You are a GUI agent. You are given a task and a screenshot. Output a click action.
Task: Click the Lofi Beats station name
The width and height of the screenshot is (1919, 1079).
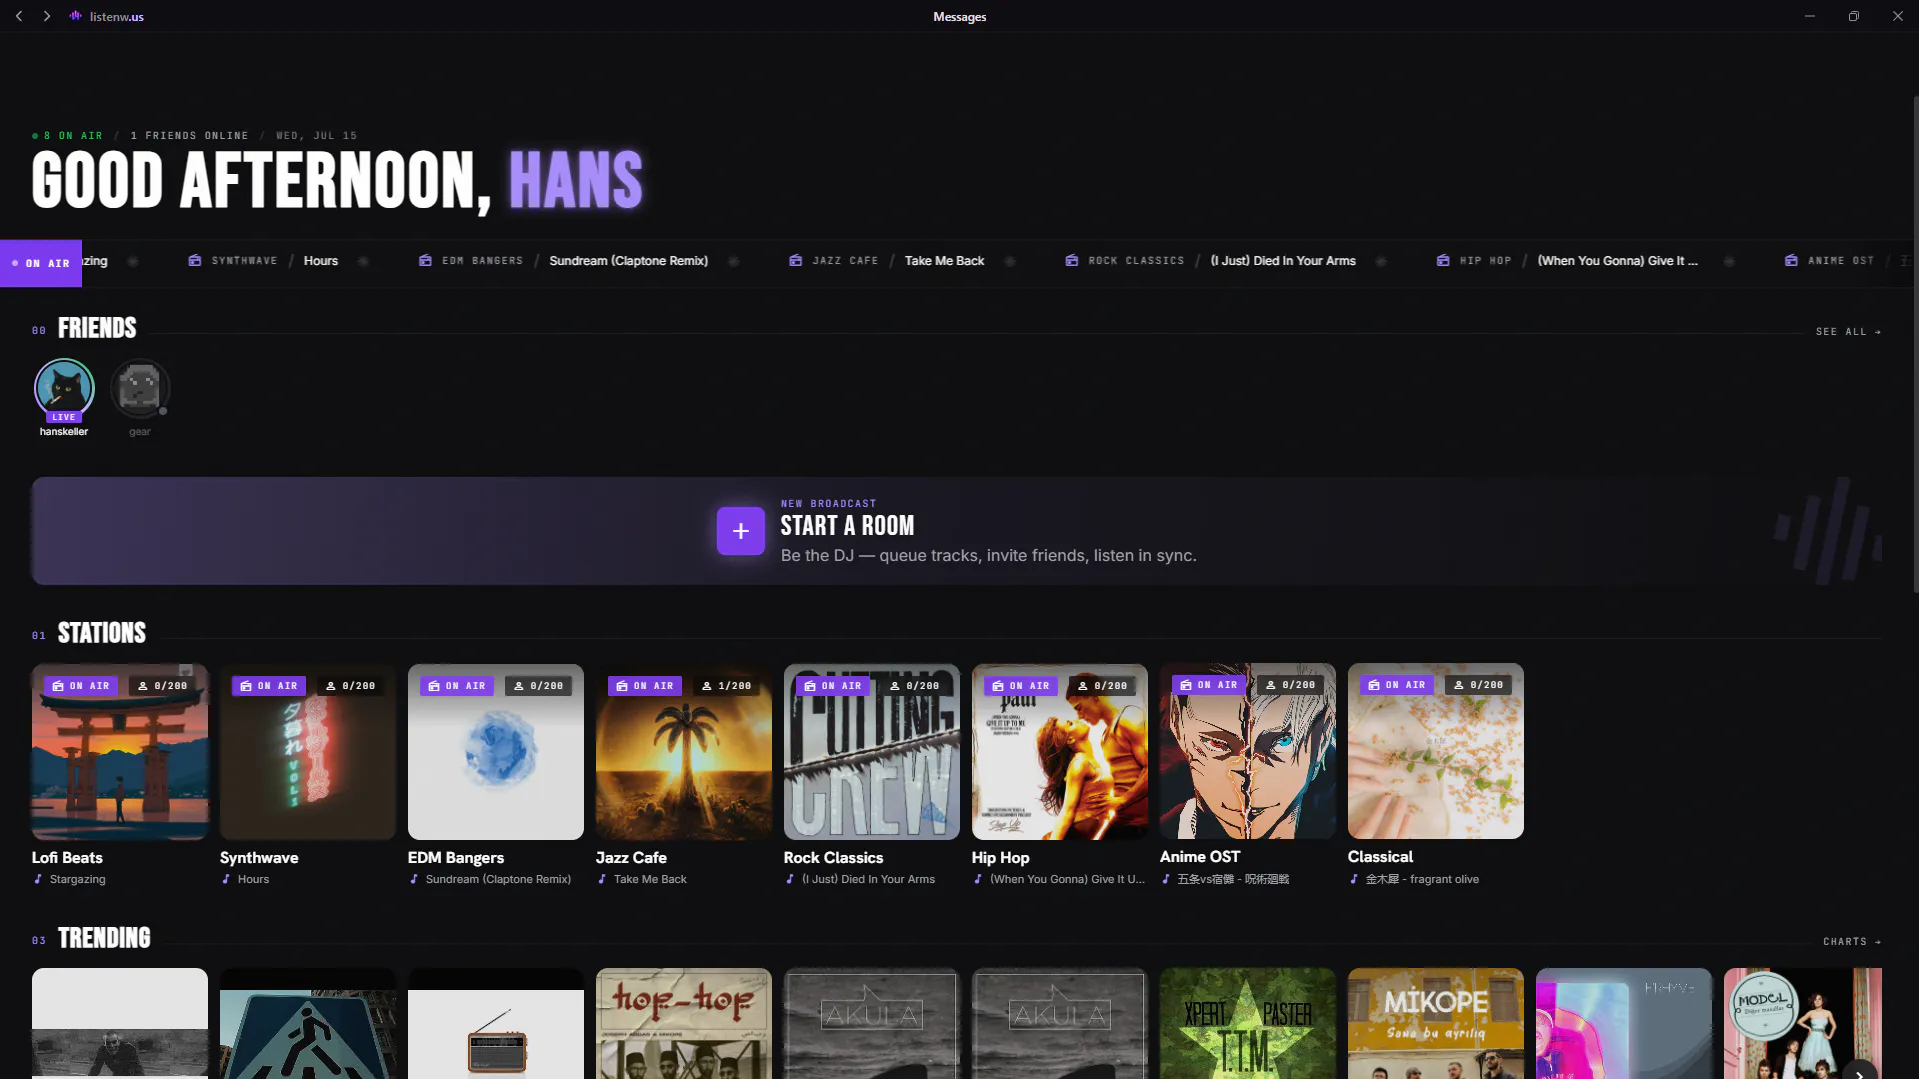point(67,857)
